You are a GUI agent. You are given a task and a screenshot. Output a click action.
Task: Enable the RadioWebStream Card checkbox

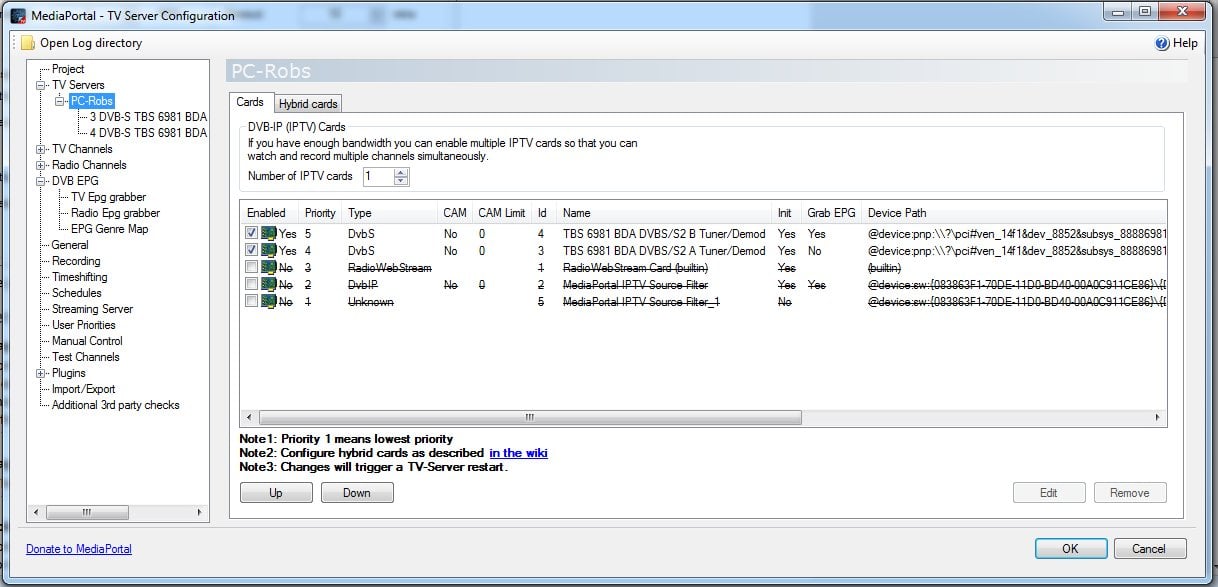(251, 268)
